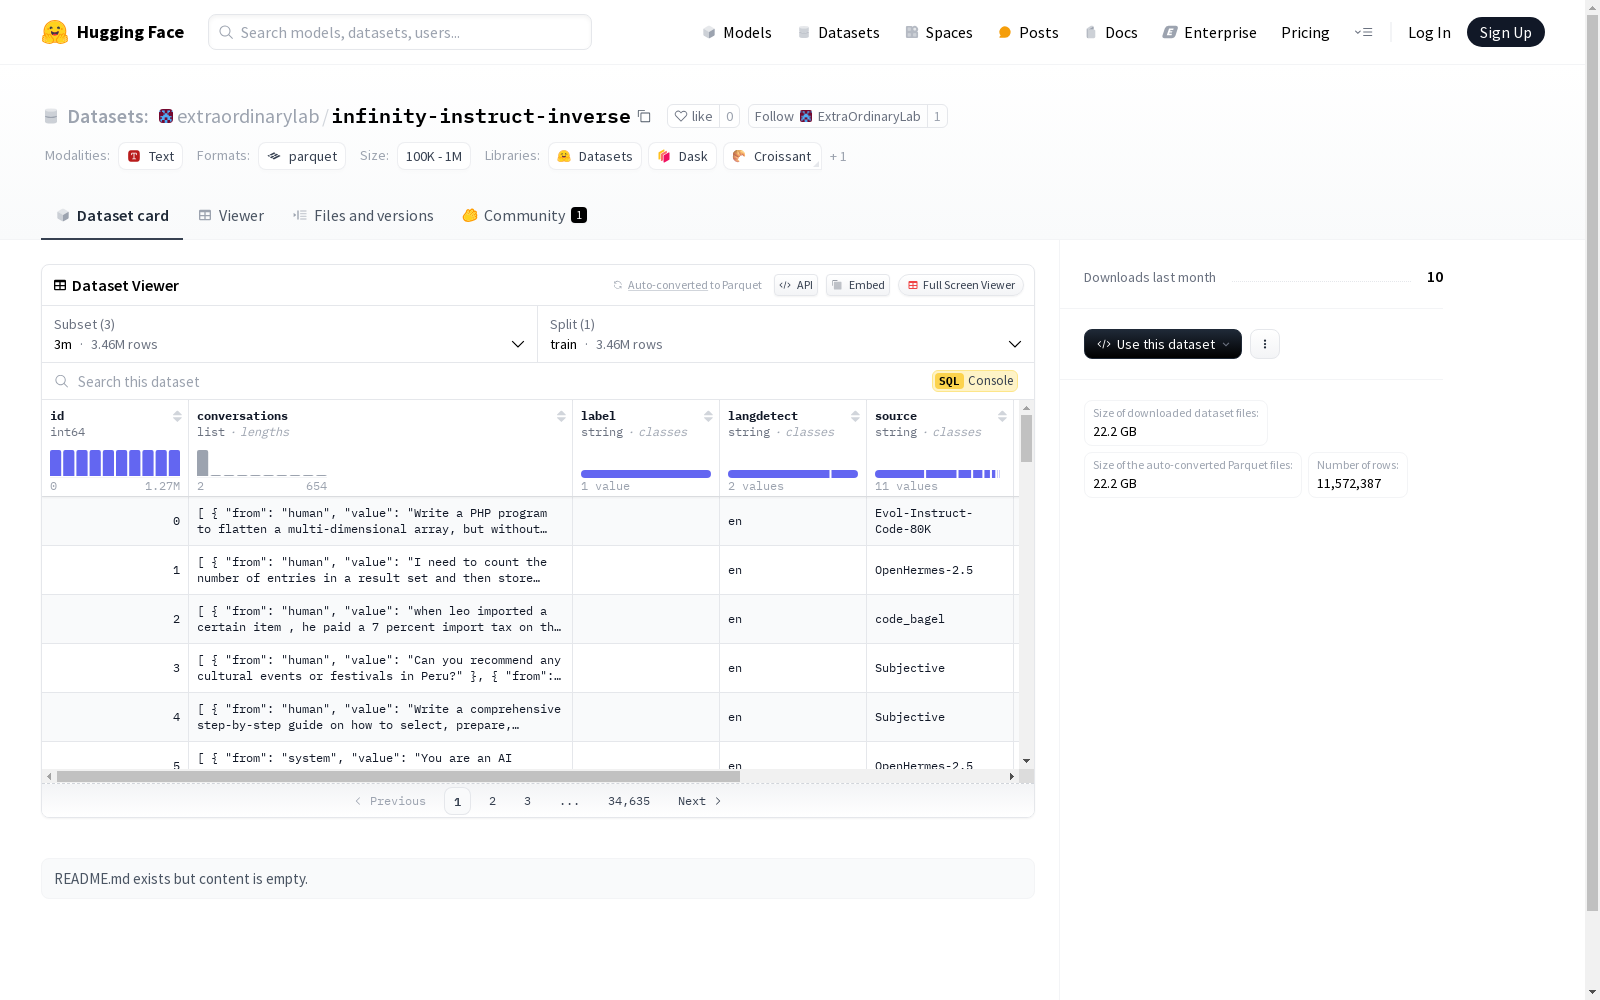This screenshot has width=1600, height=1000.
Task: Open the Files and versions tab
Action: [x=363, y=216]
